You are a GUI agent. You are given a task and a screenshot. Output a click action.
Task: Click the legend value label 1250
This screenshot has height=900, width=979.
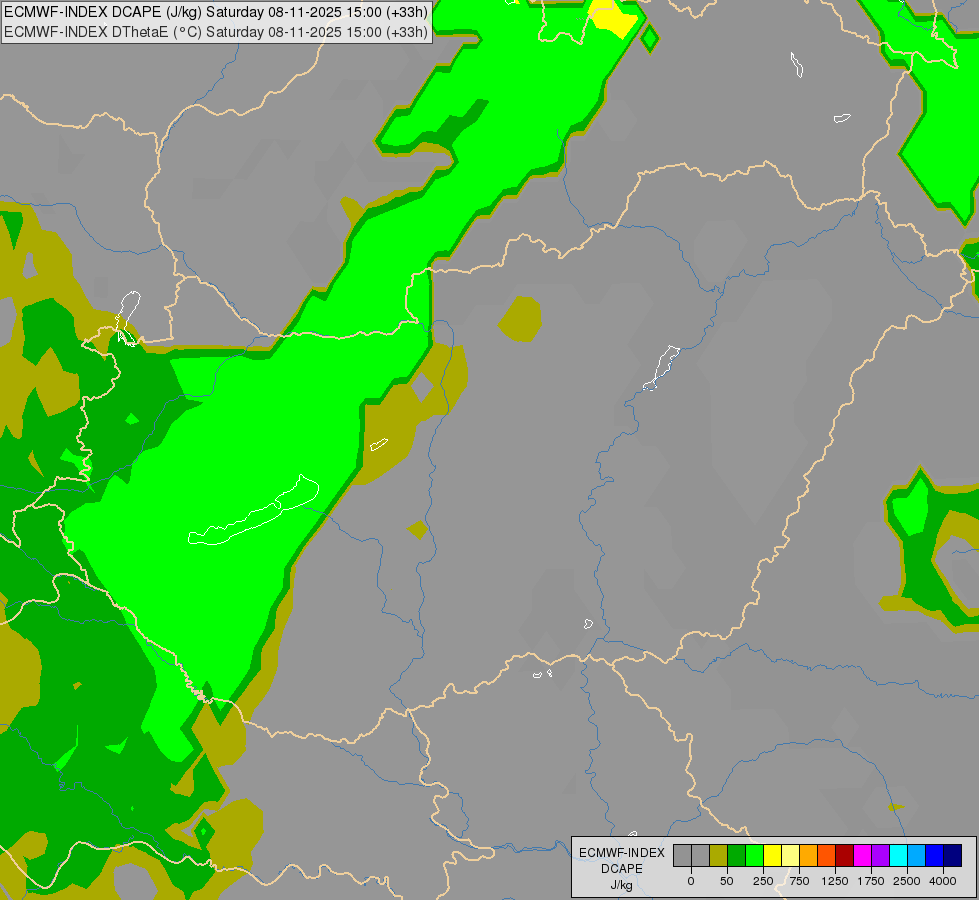pyautogui.click(x=835, y=881)
